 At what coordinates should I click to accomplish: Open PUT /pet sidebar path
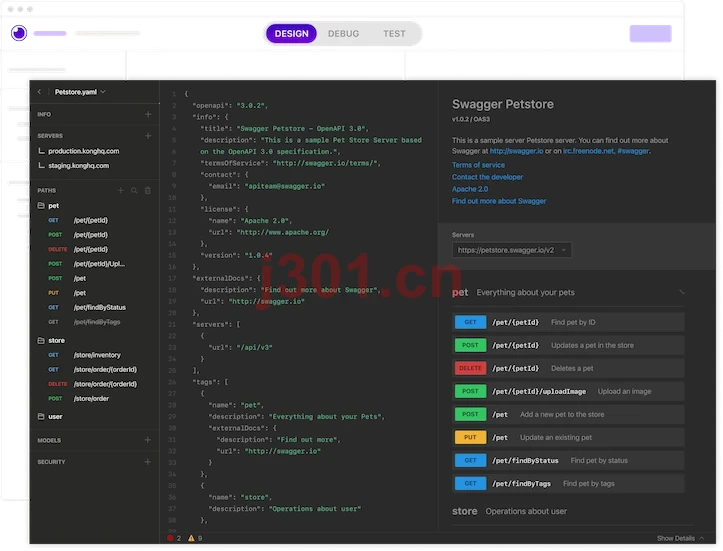[67, 293]
